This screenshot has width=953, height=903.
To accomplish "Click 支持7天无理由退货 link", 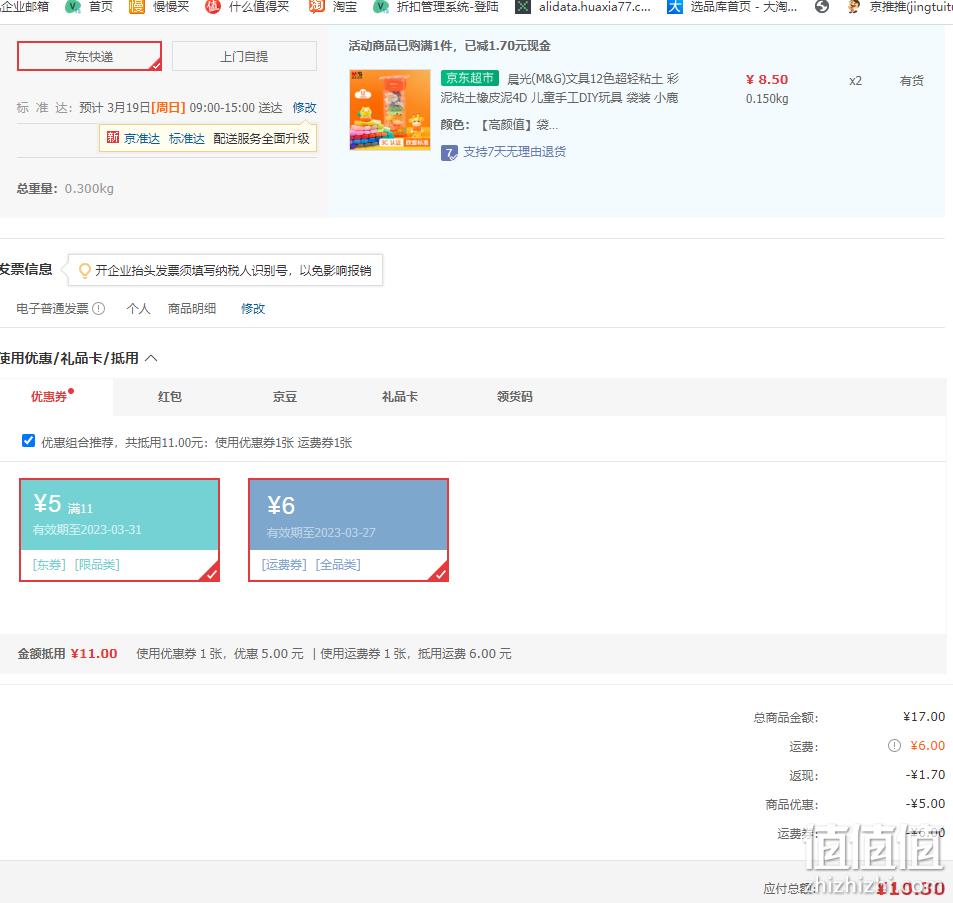I will pyautogui.click(x=514, y=152).
